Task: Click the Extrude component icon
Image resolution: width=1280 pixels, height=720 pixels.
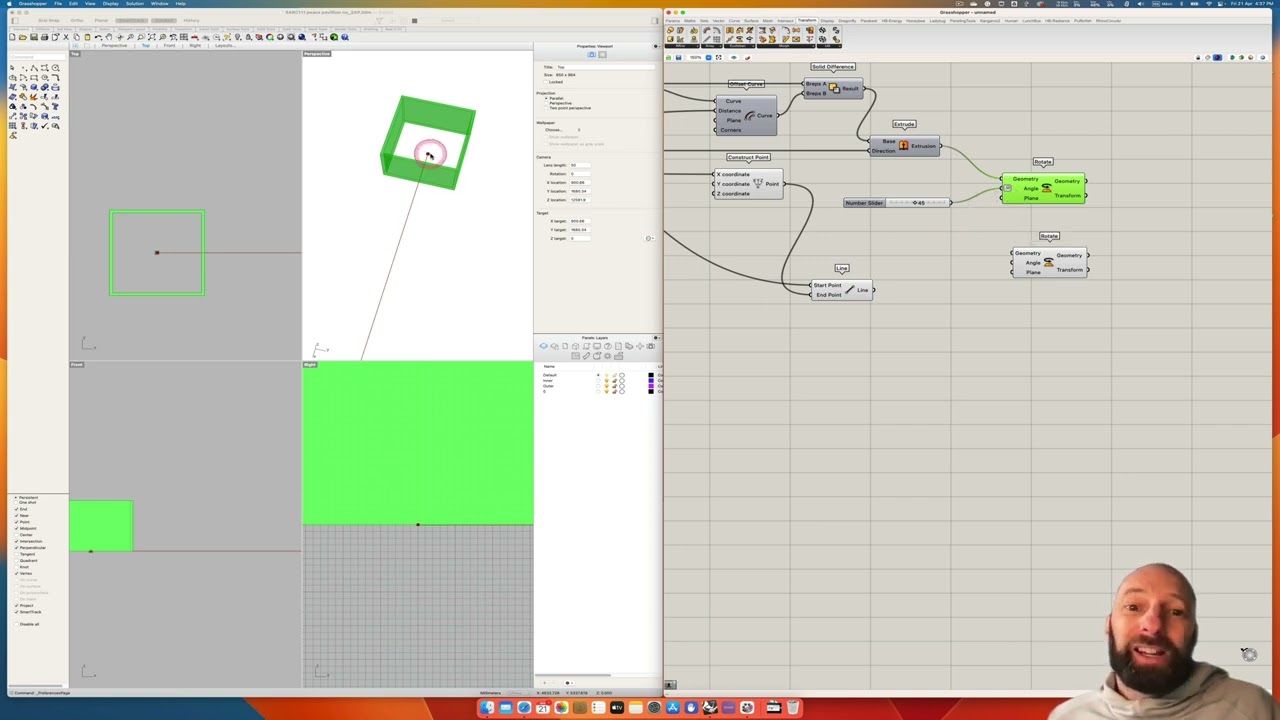Action: (904, 146)
